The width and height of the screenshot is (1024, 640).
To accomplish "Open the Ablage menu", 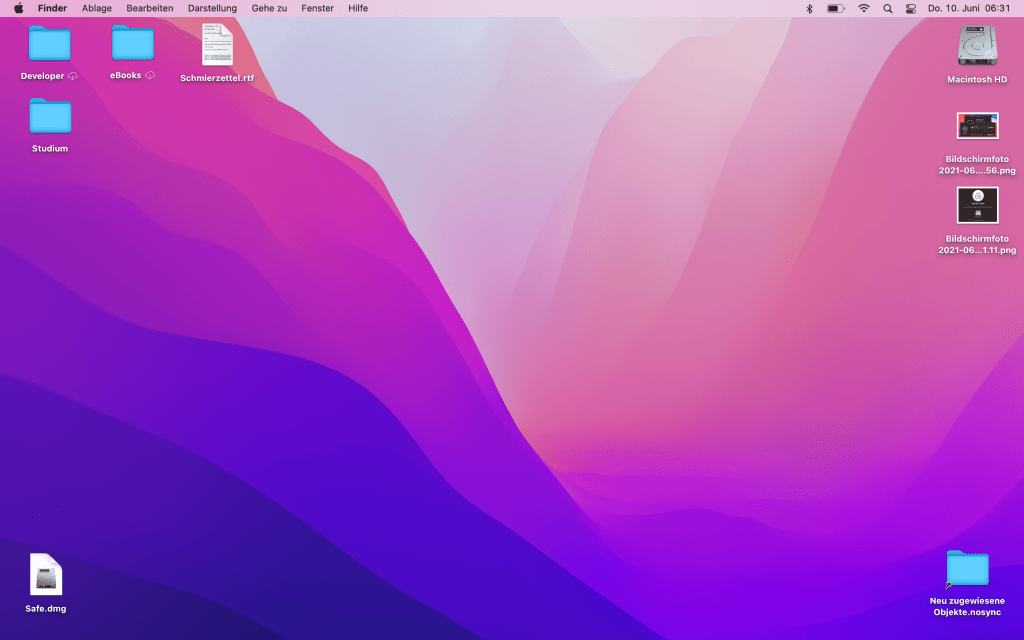I will click(x=97, y=8).
